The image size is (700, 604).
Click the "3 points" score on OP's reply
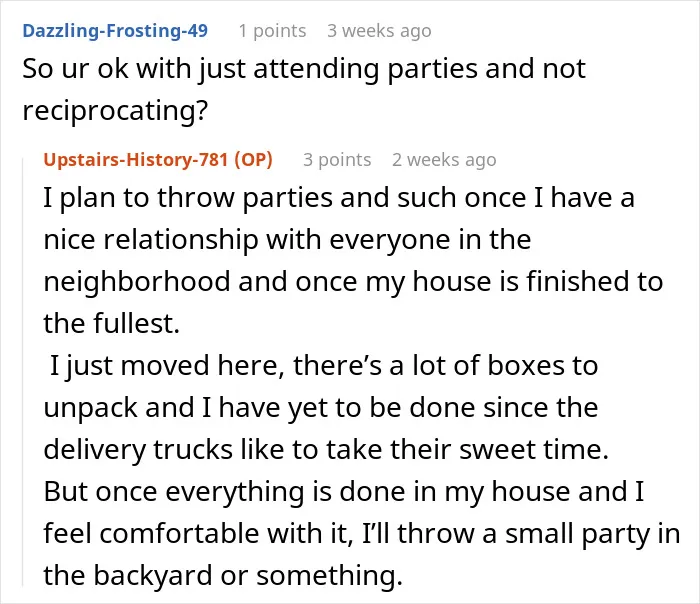click(x=337, y=159)
